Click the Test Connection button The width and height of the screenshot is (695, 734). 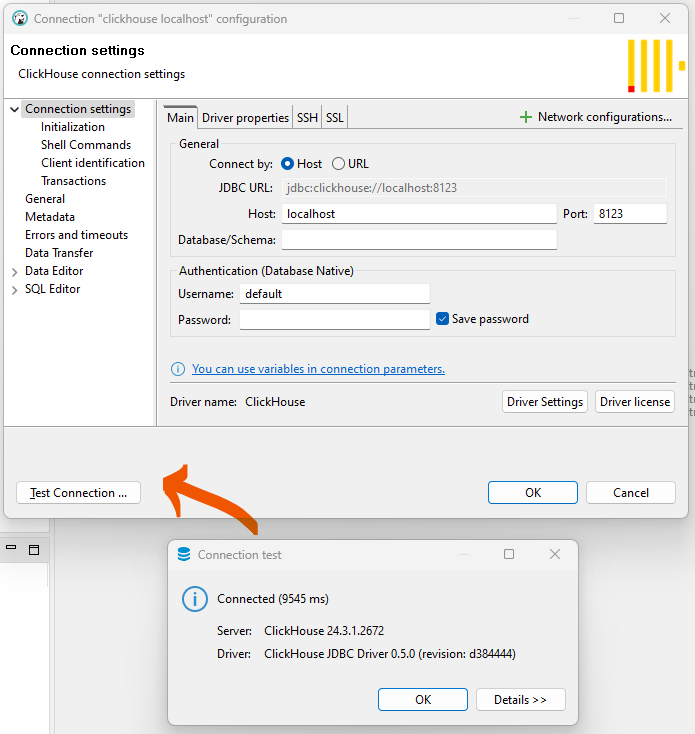click(x=78, y=492)
